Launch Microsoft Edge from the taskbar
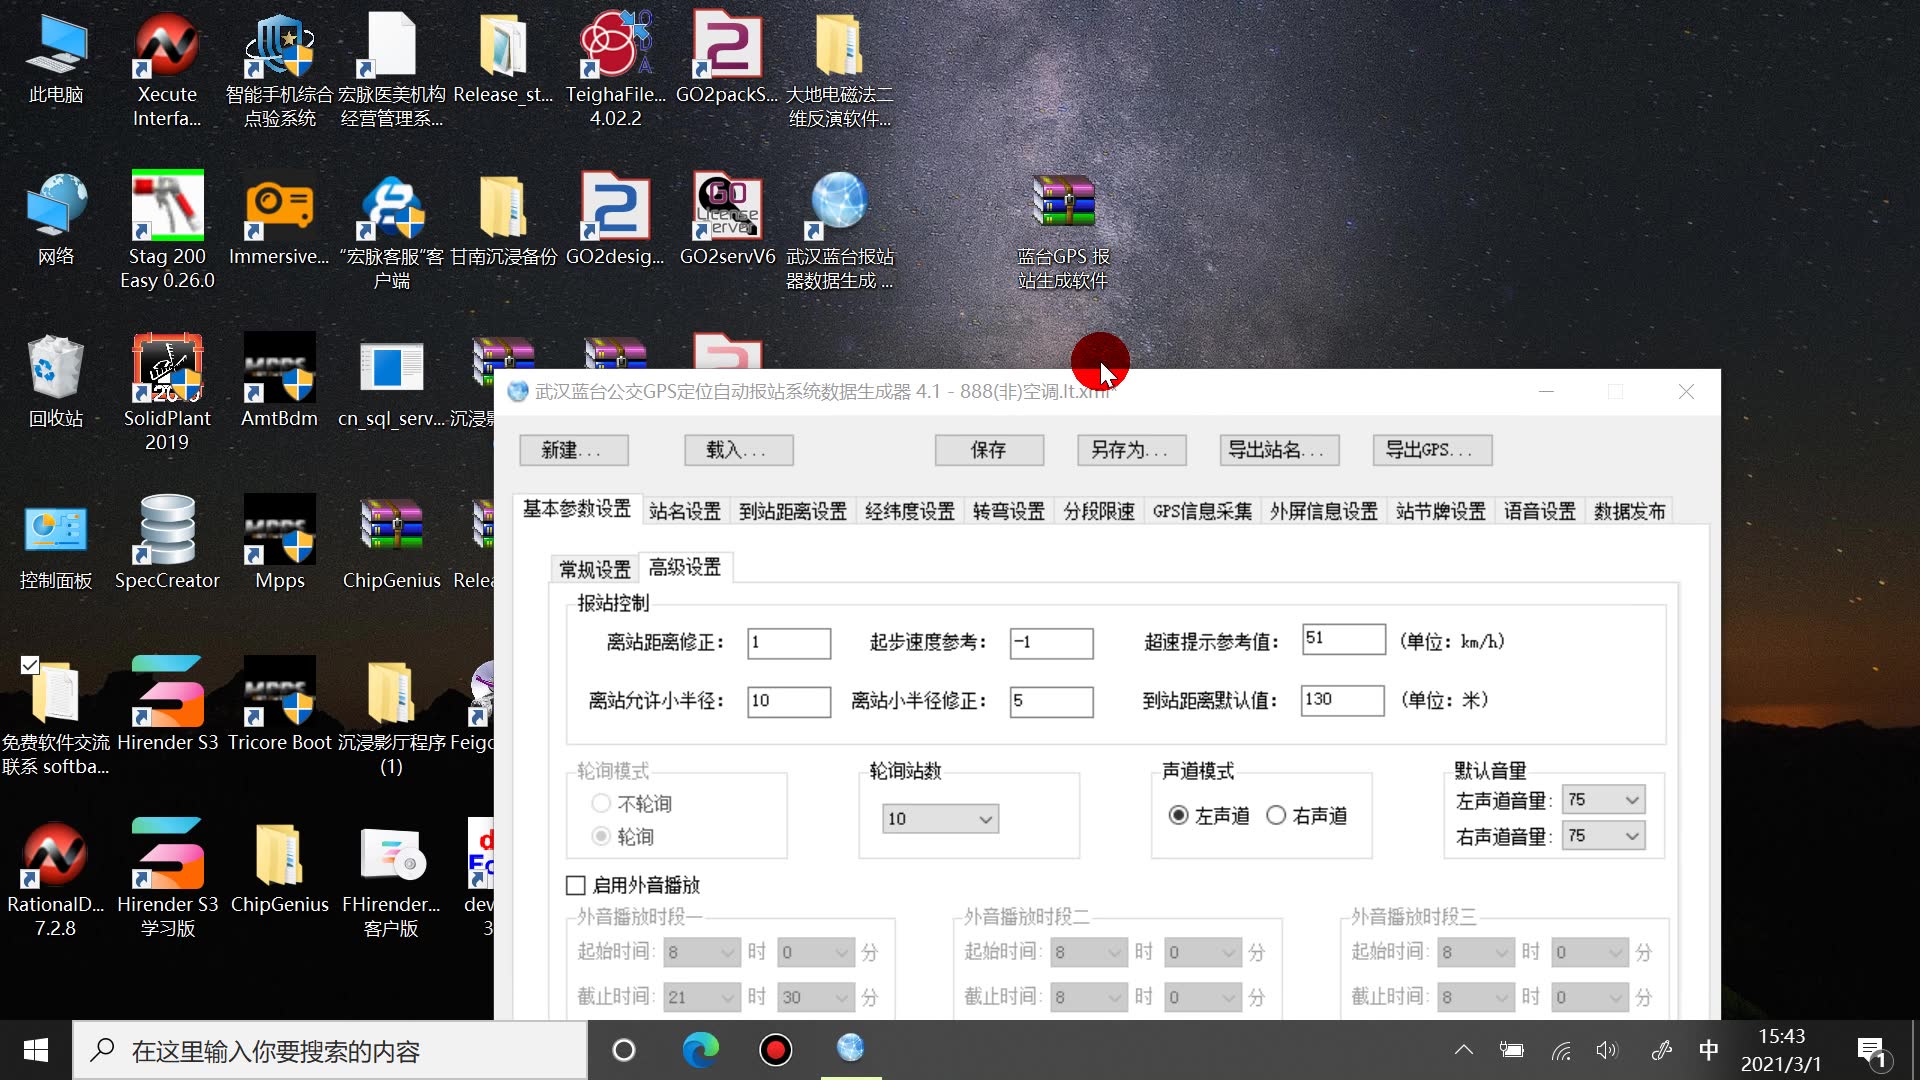The width and height of the screenshot is (1920, 1080). [700, 1050]
